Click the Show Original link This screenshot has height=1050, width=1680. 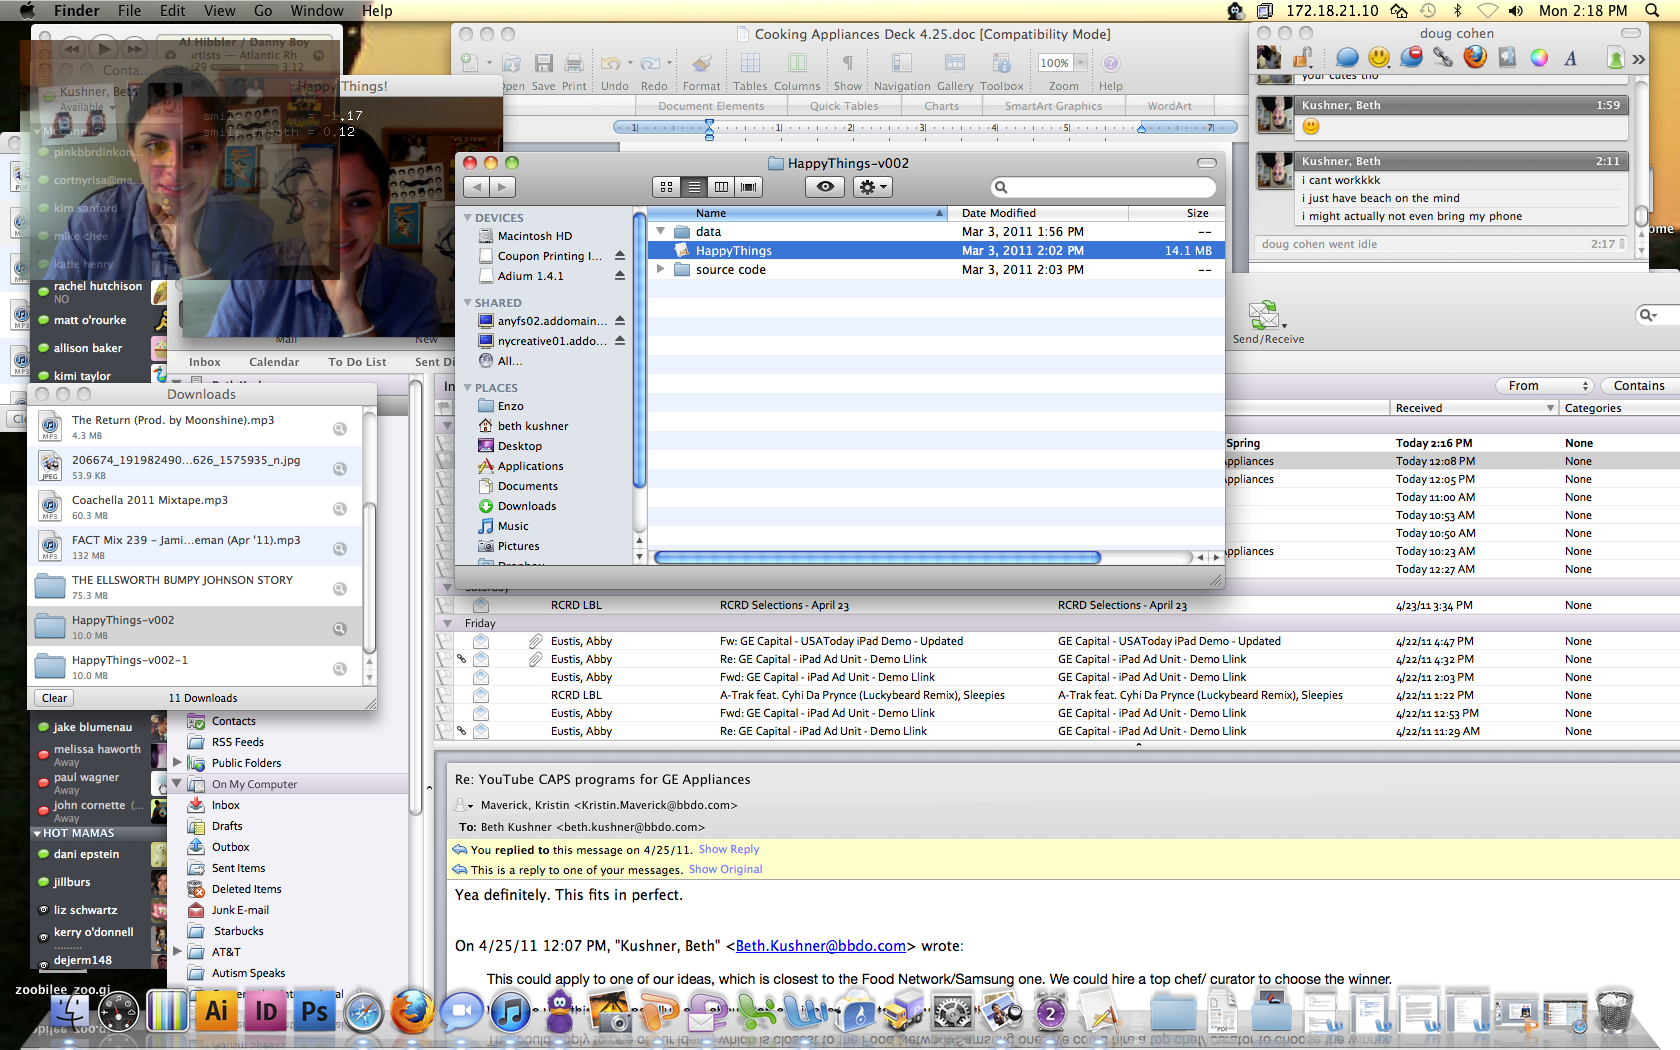[725, 869]
